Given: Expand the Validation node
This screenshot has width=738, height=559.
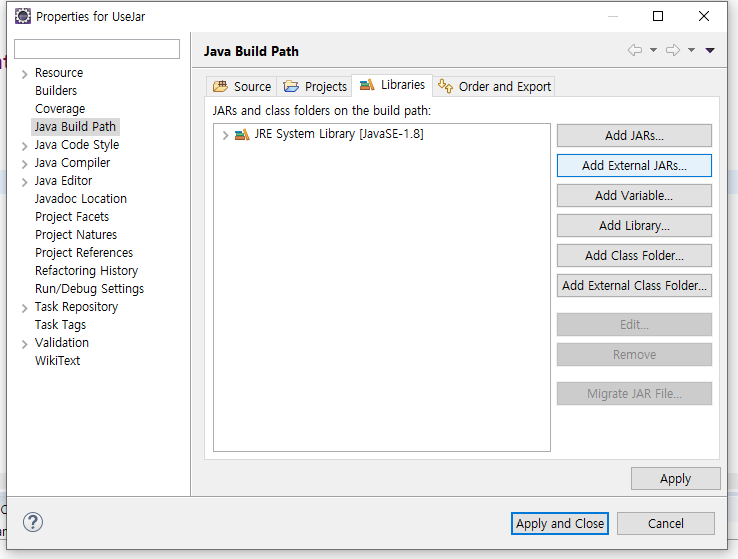Looking at the screenshot, I should coord(24,344).
